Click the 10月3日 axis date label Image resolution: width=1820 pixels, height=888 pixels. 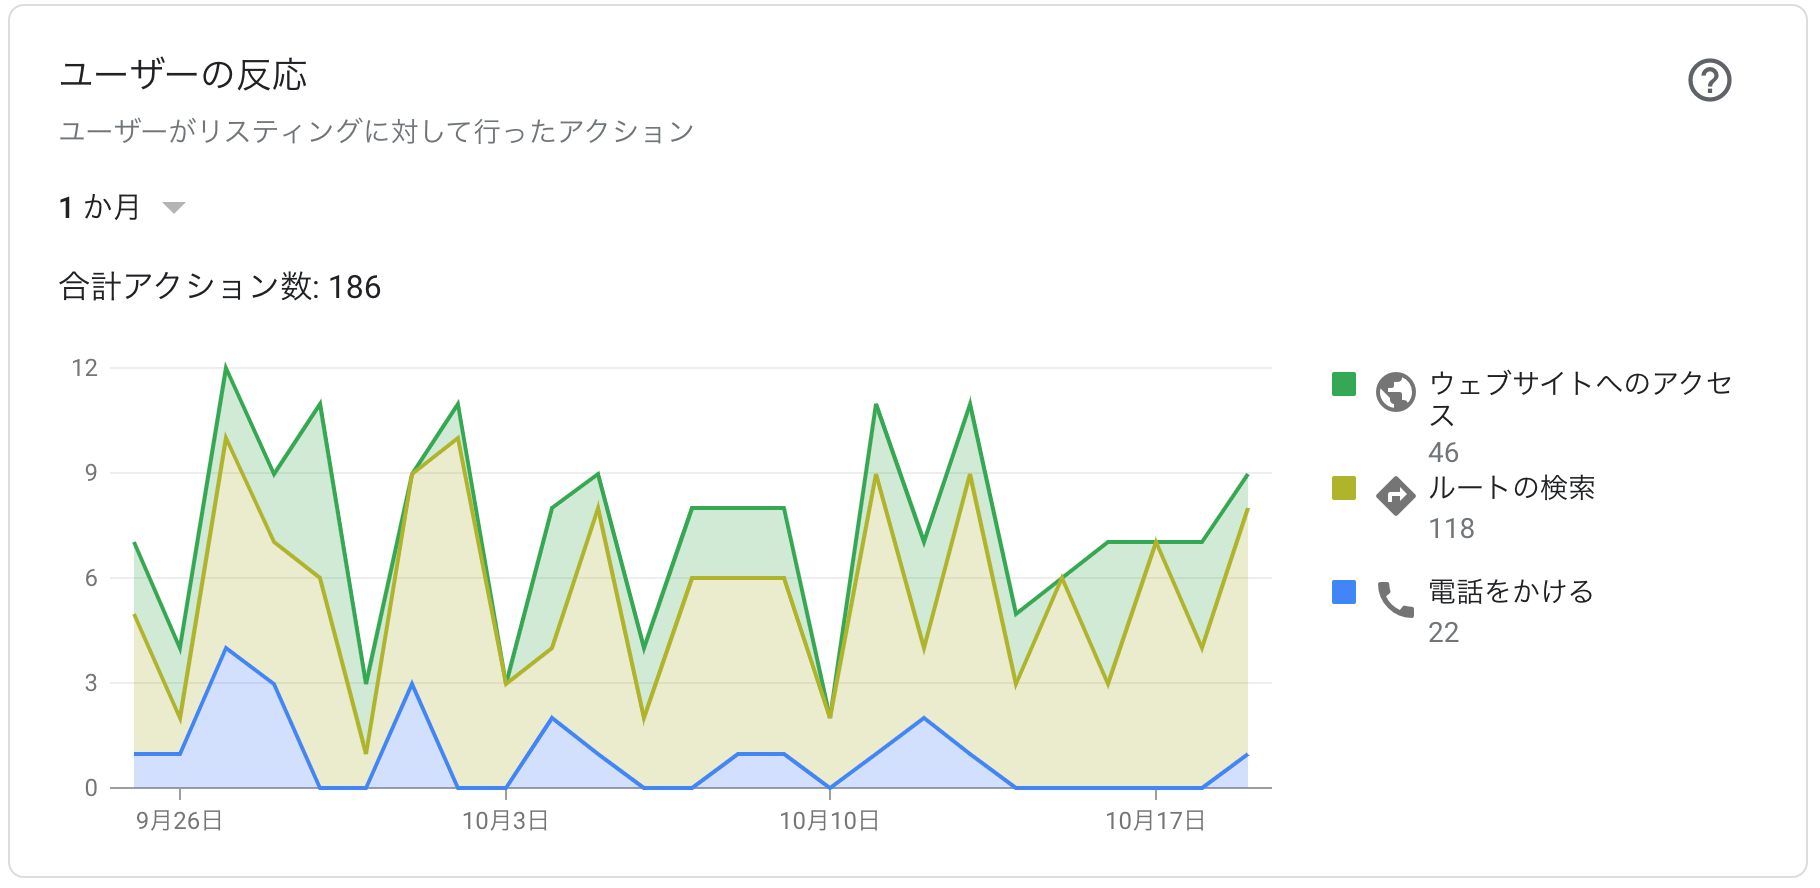pos(505,821)
